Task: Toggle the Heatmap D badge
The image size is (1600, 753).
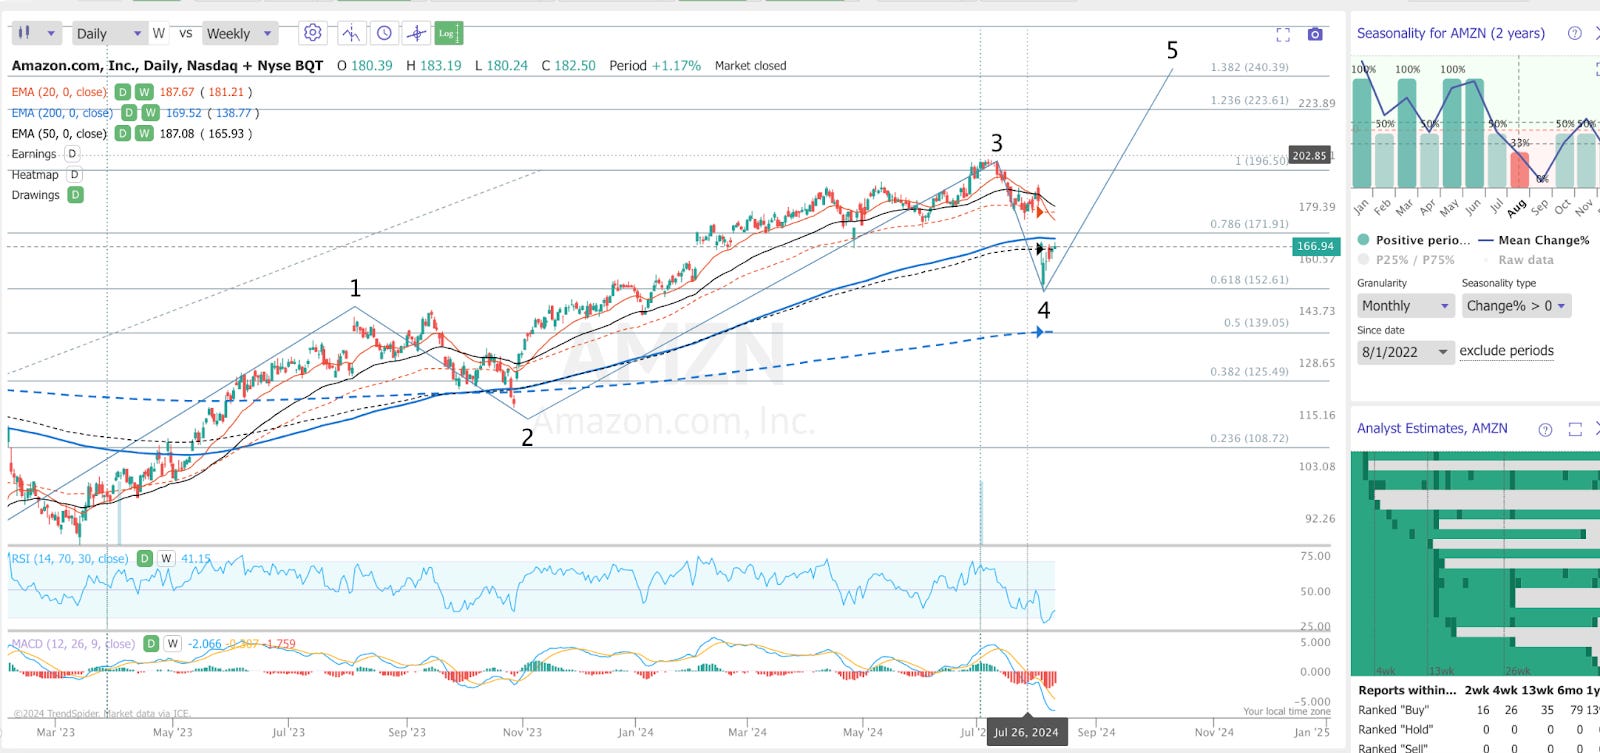Action: point(74,174)
